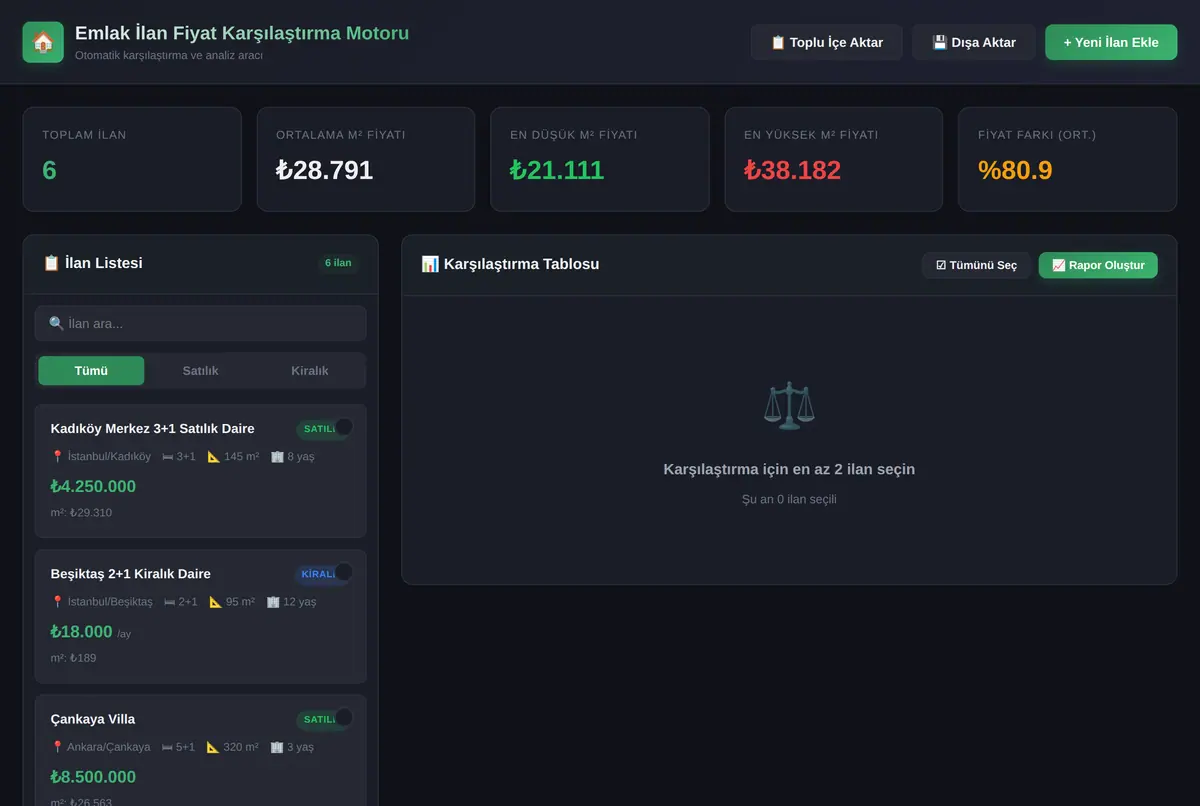
Task: Tick the Çankaya Villa listing checkbox
Action: coord(344,717)
